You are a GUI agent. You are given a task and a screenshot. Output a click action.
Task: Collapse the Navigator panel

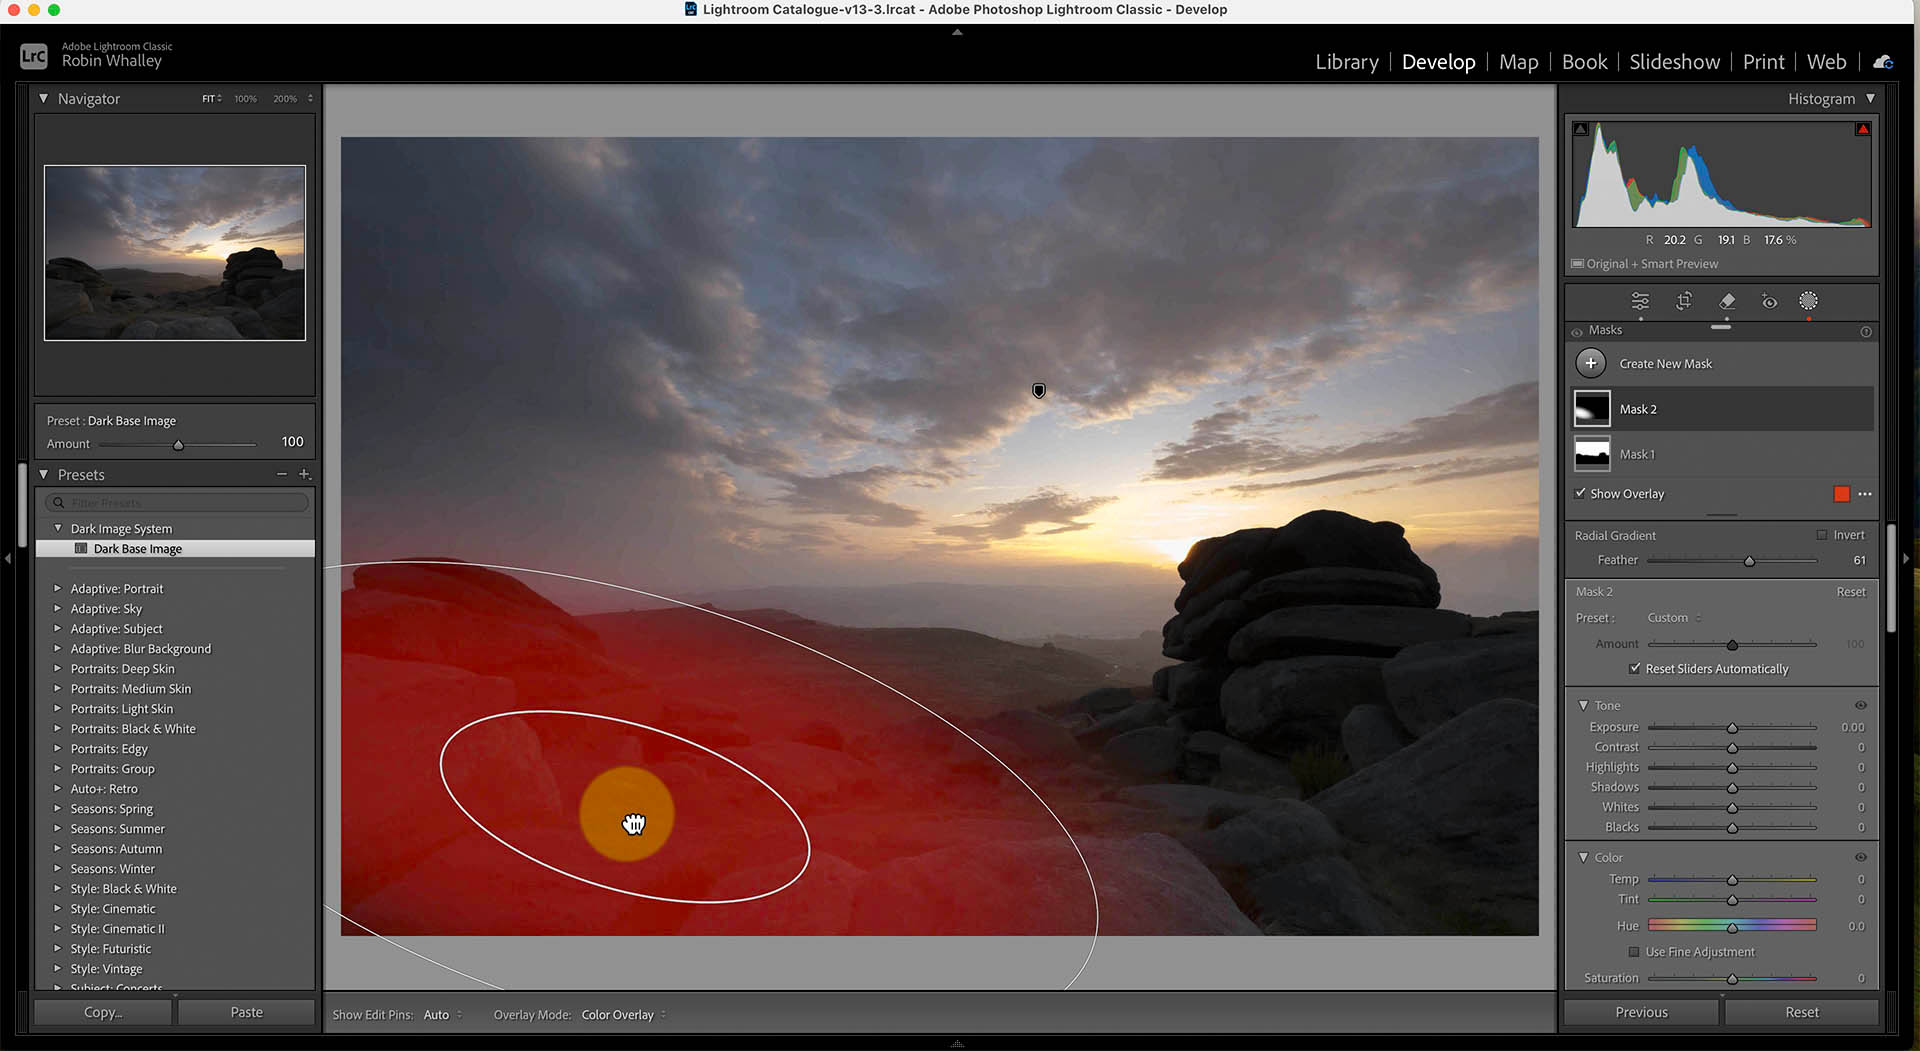[x=44, y=98]
